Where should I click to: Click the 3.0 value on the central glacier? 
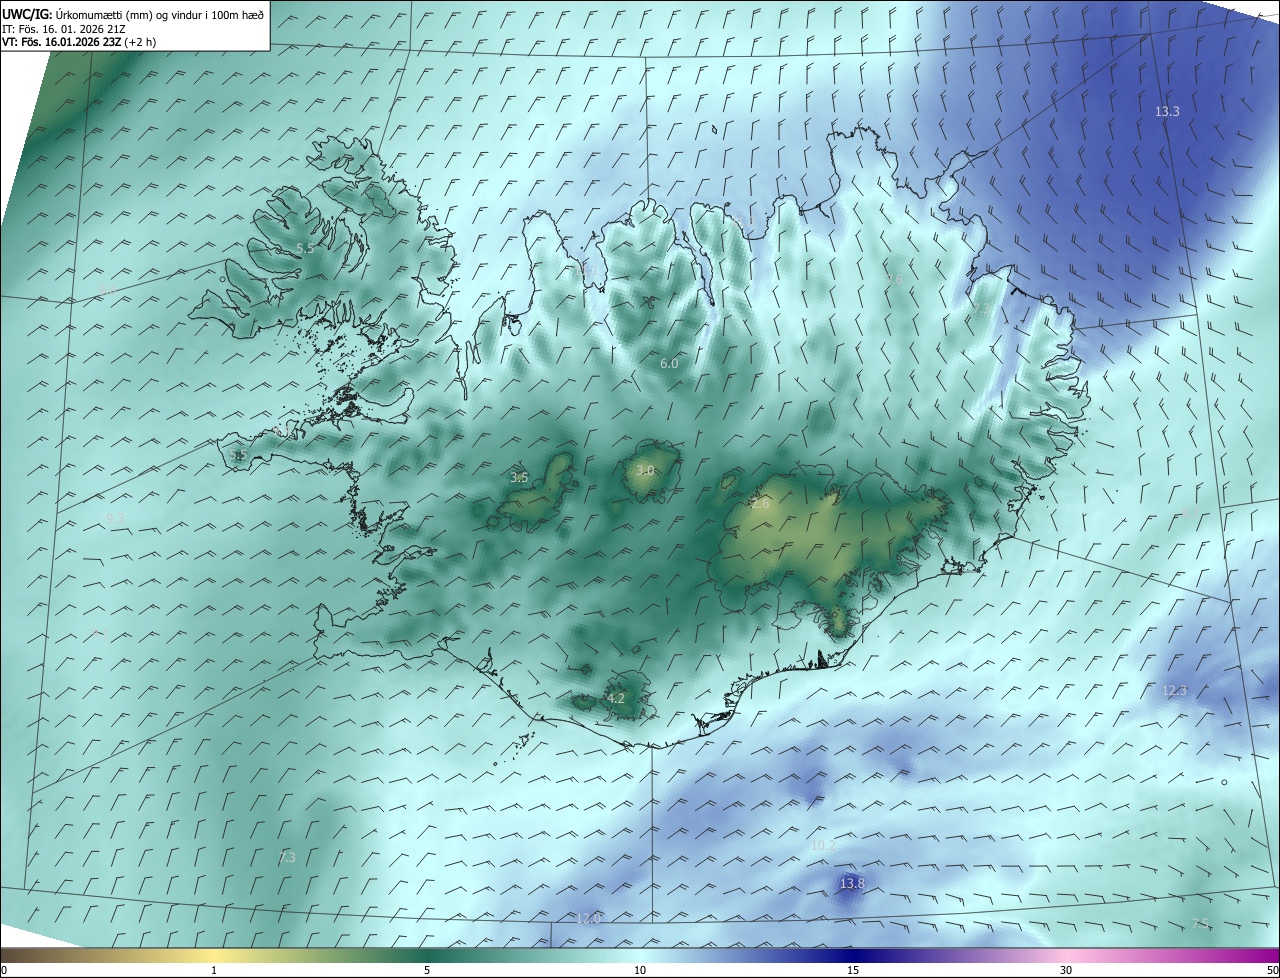pyautogui.click(x=645, y=470)
